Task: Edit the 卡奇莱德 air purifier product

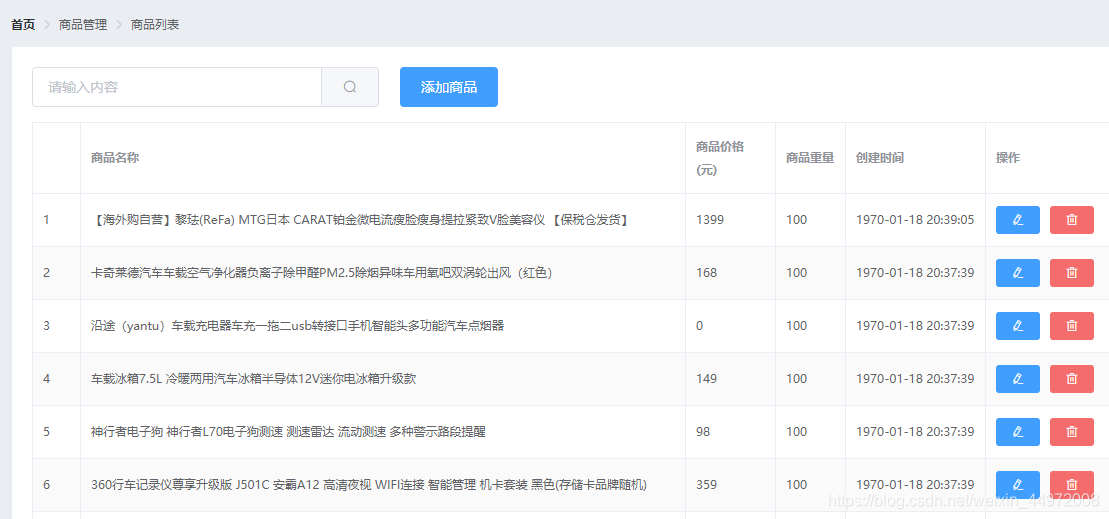Action: 1018,273
